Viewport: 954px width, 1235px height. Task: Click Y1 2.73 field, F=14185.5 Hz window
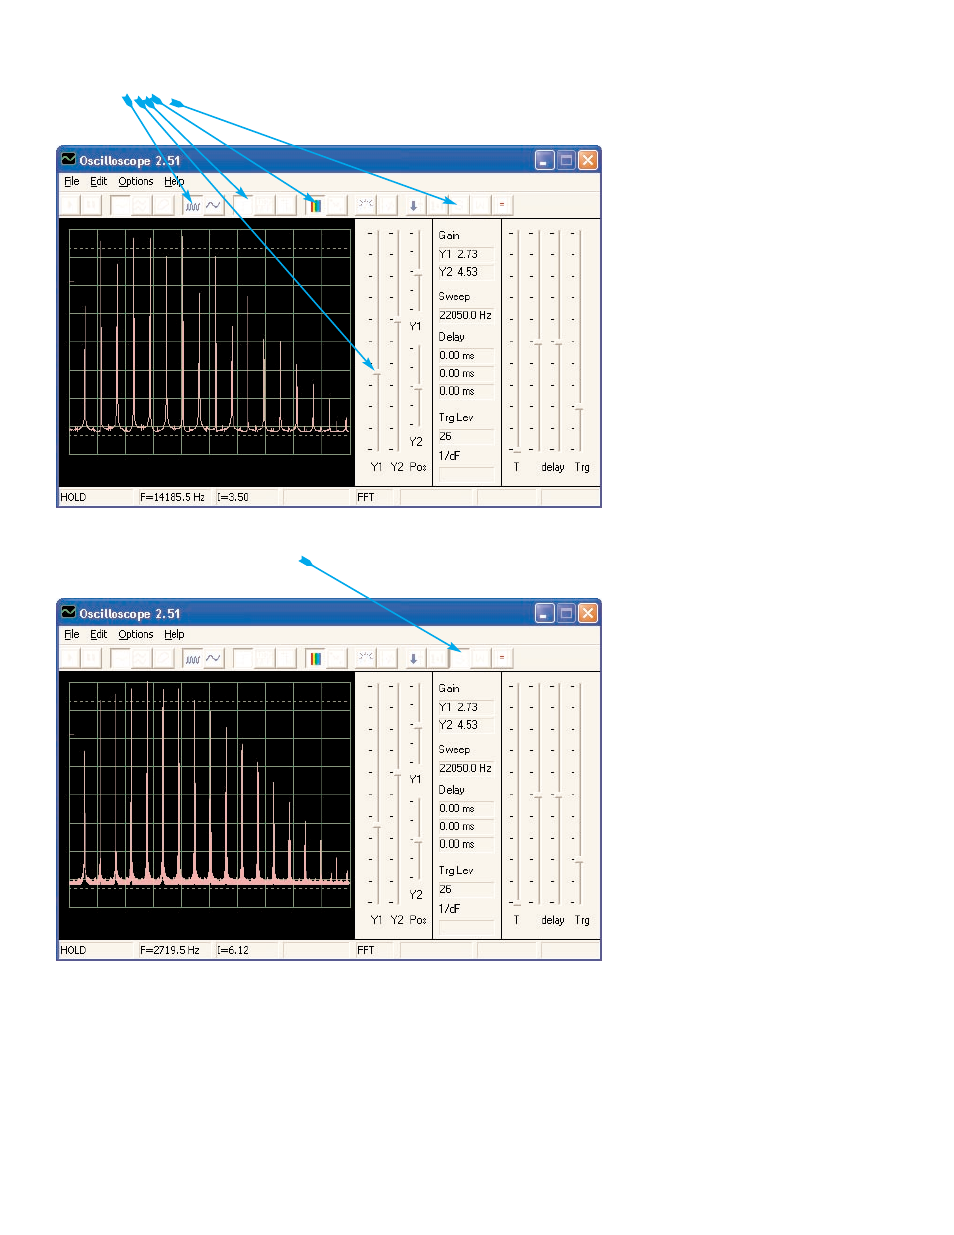click(x=466, y=254)
